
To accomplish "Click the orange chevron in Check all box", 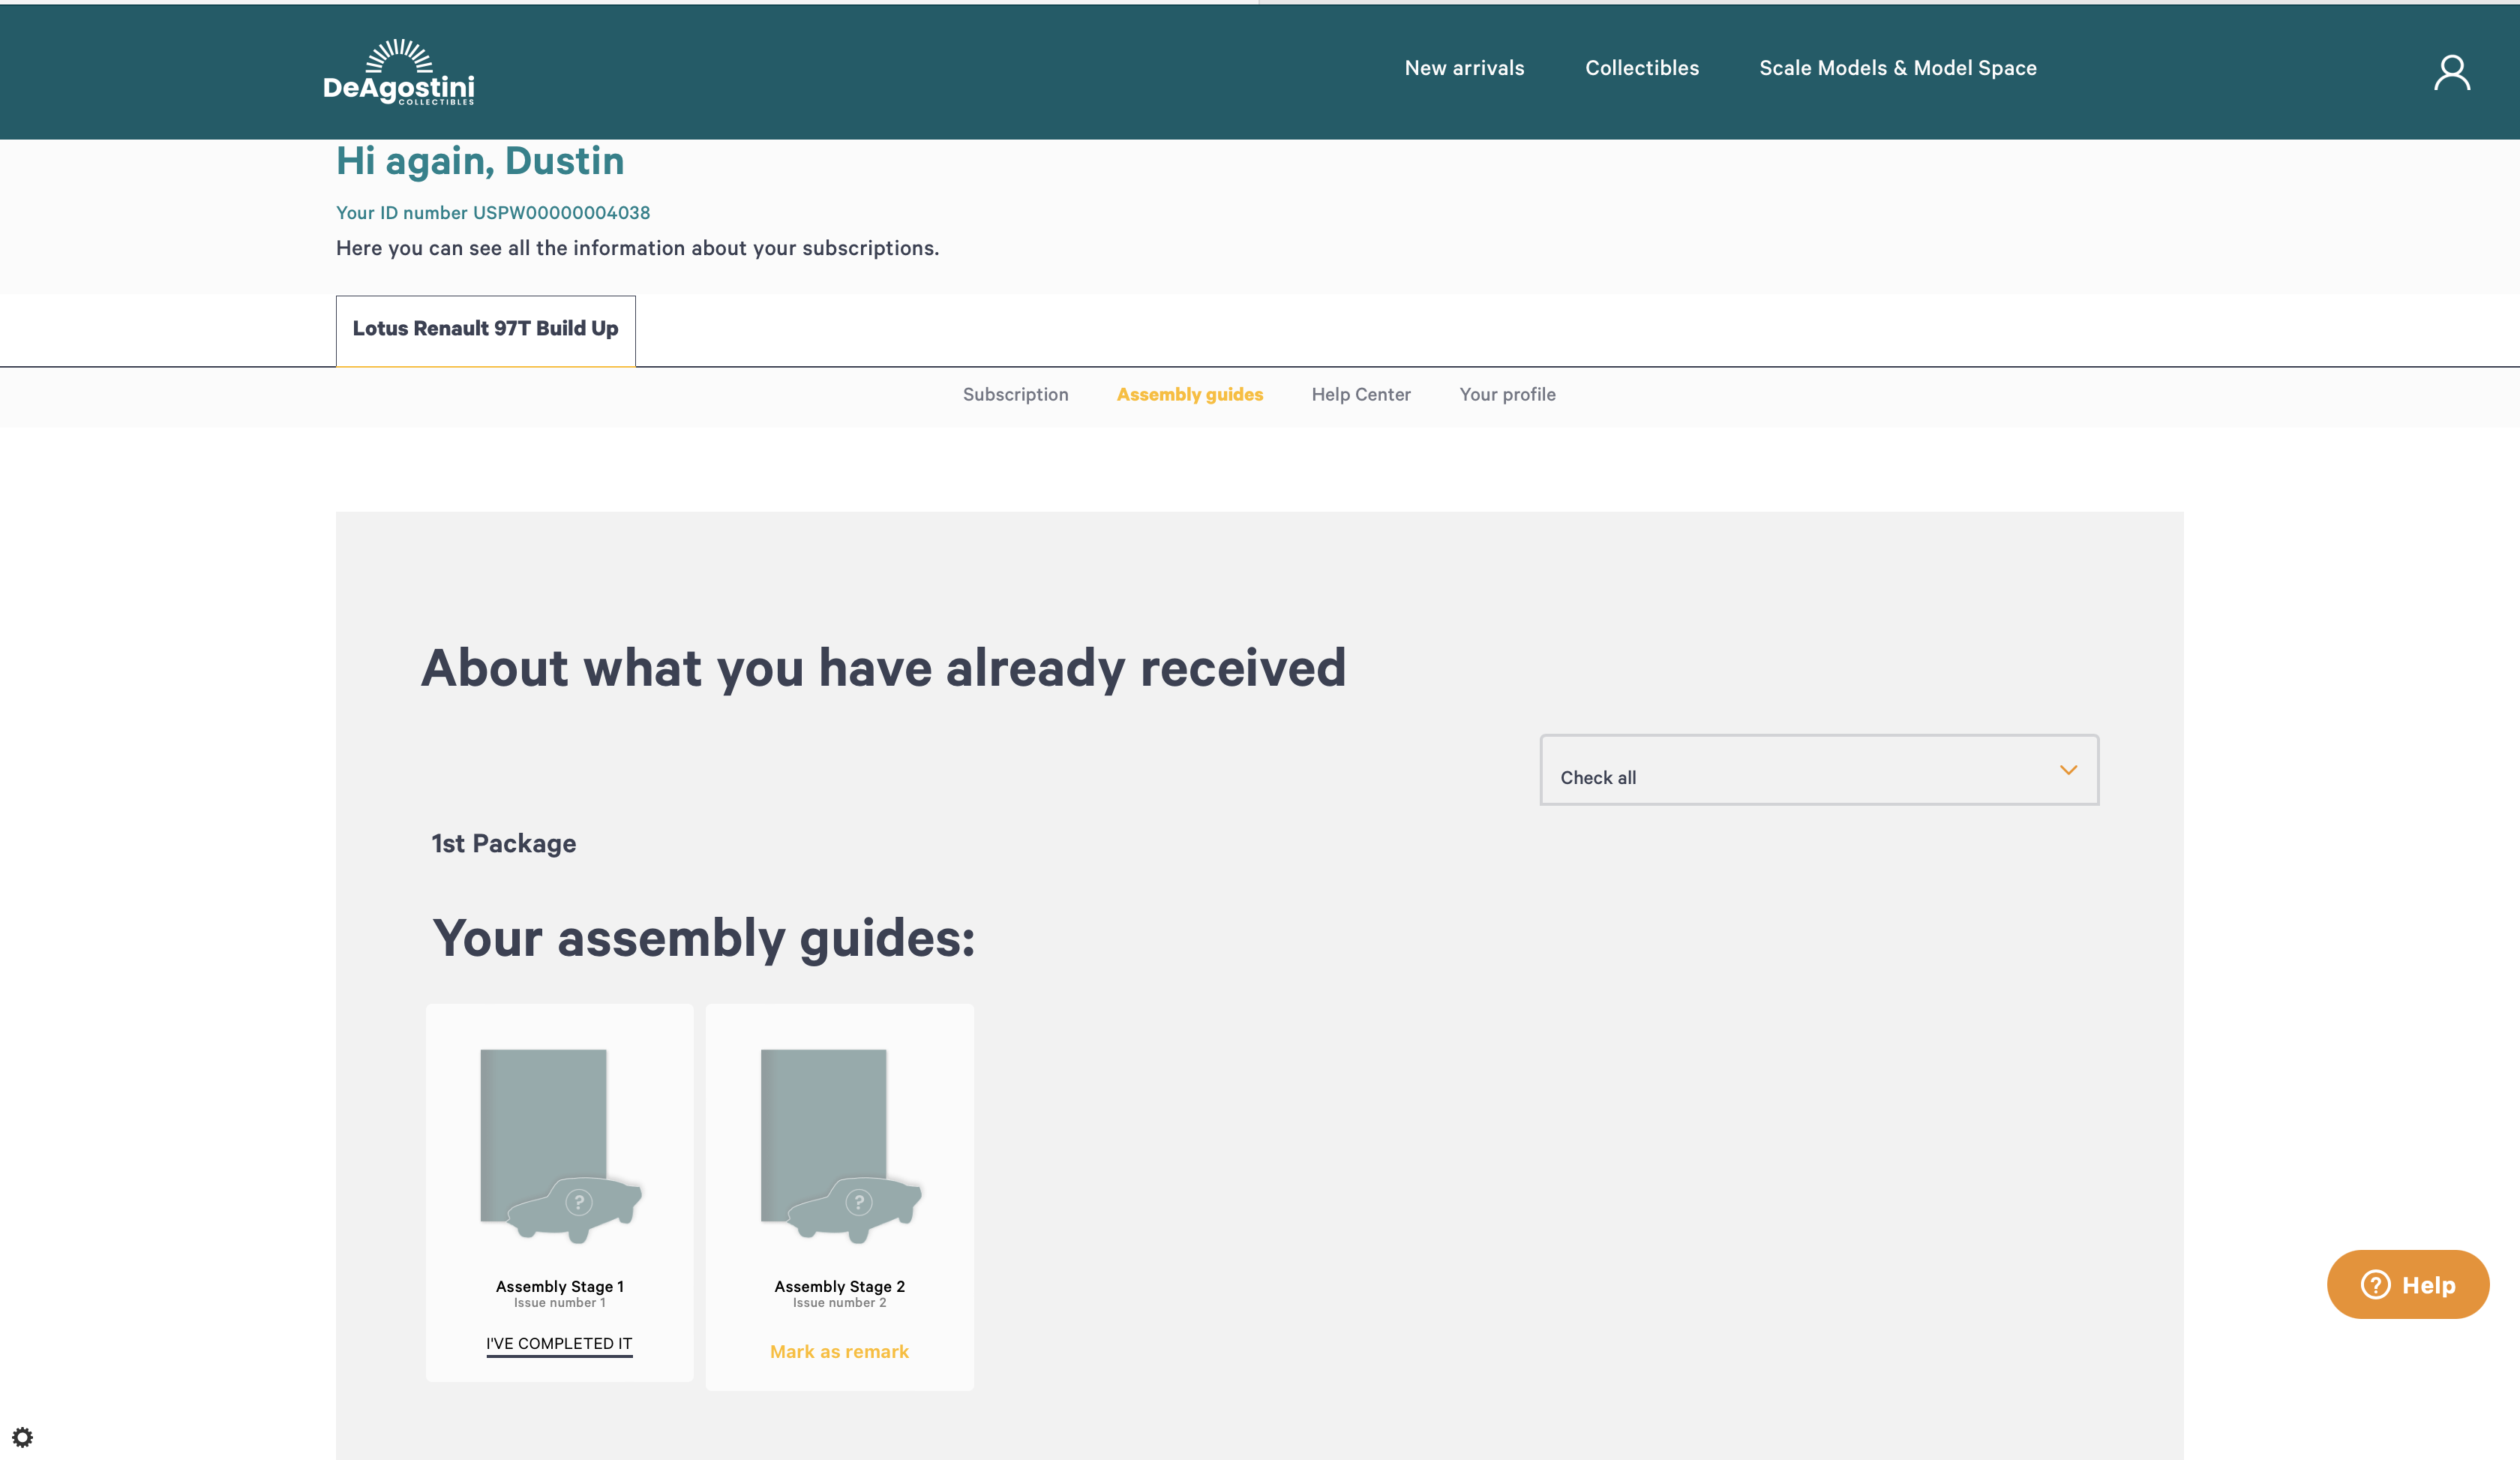I will click(x=2068, y=770).
